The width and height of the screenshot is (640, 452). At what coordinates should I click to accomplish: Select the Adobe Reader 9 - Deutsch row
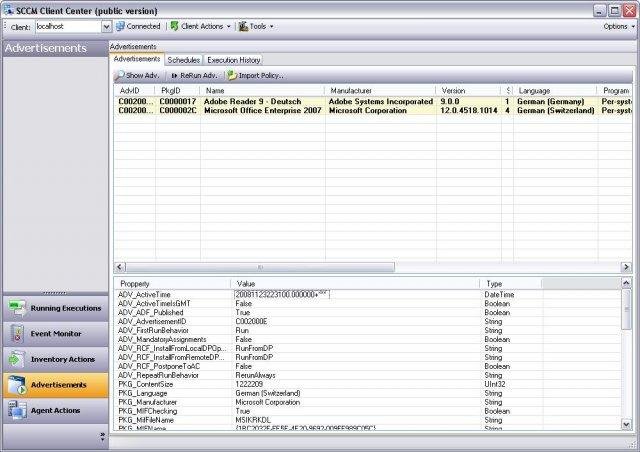tap(373, 101)
